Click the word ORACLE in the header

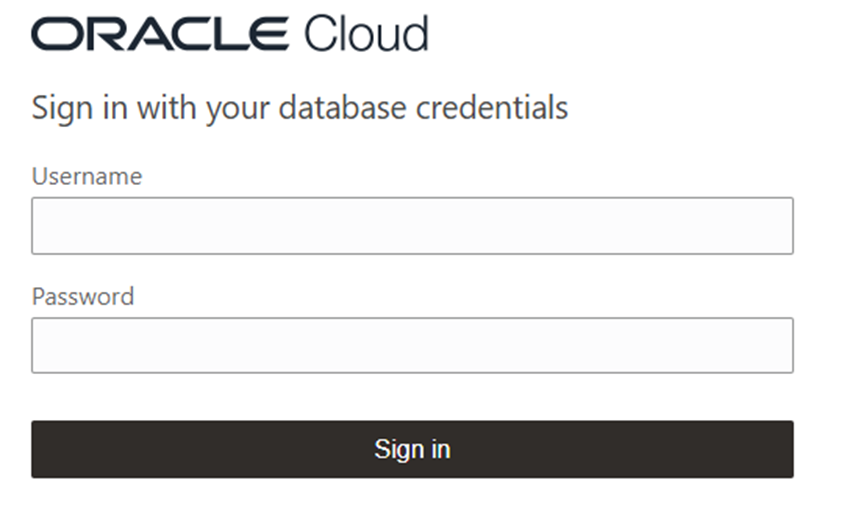pos(160,34)
